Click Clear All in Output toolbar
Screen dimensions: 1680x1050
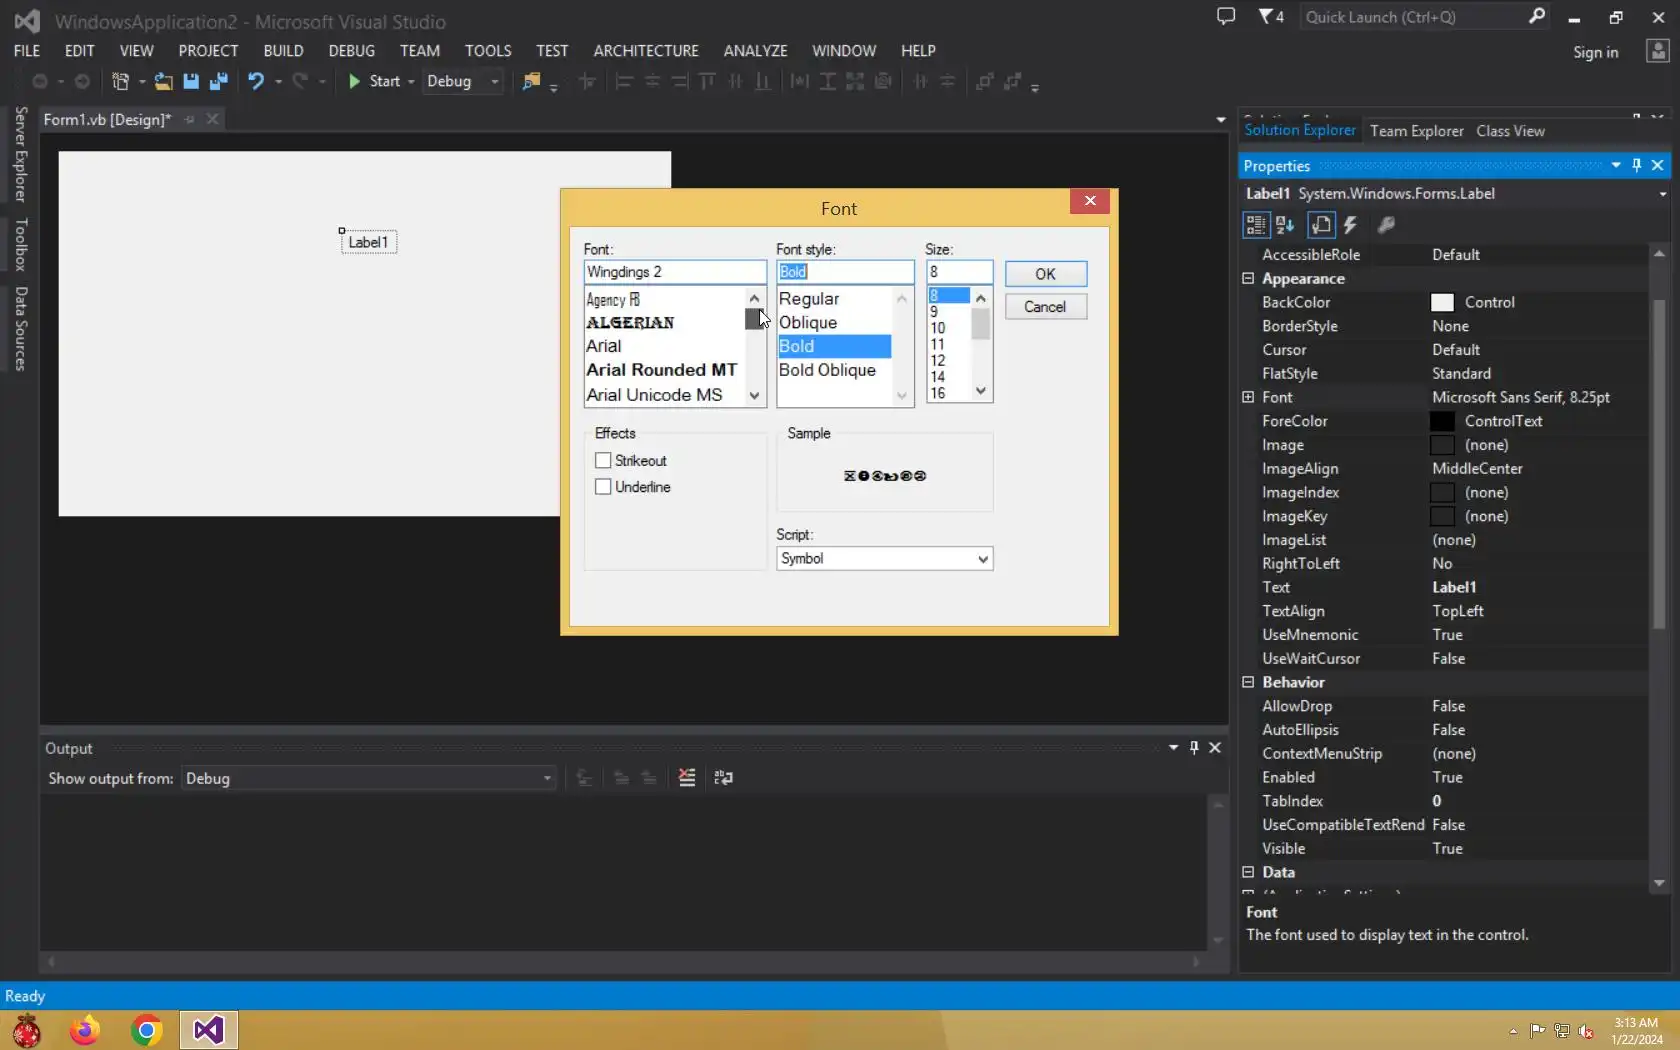[x=687, y=778]
